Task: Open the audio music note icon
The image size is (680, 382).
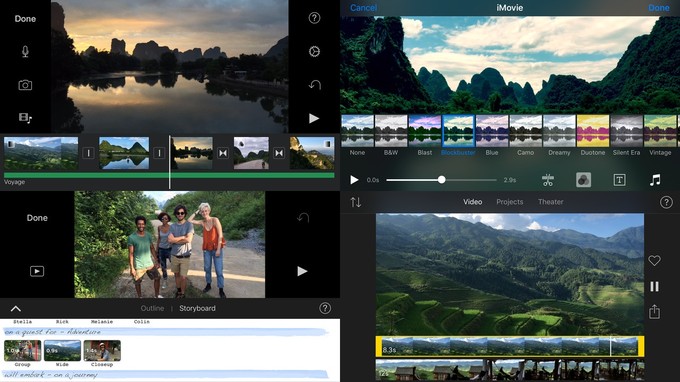Action: pos(655,180)
